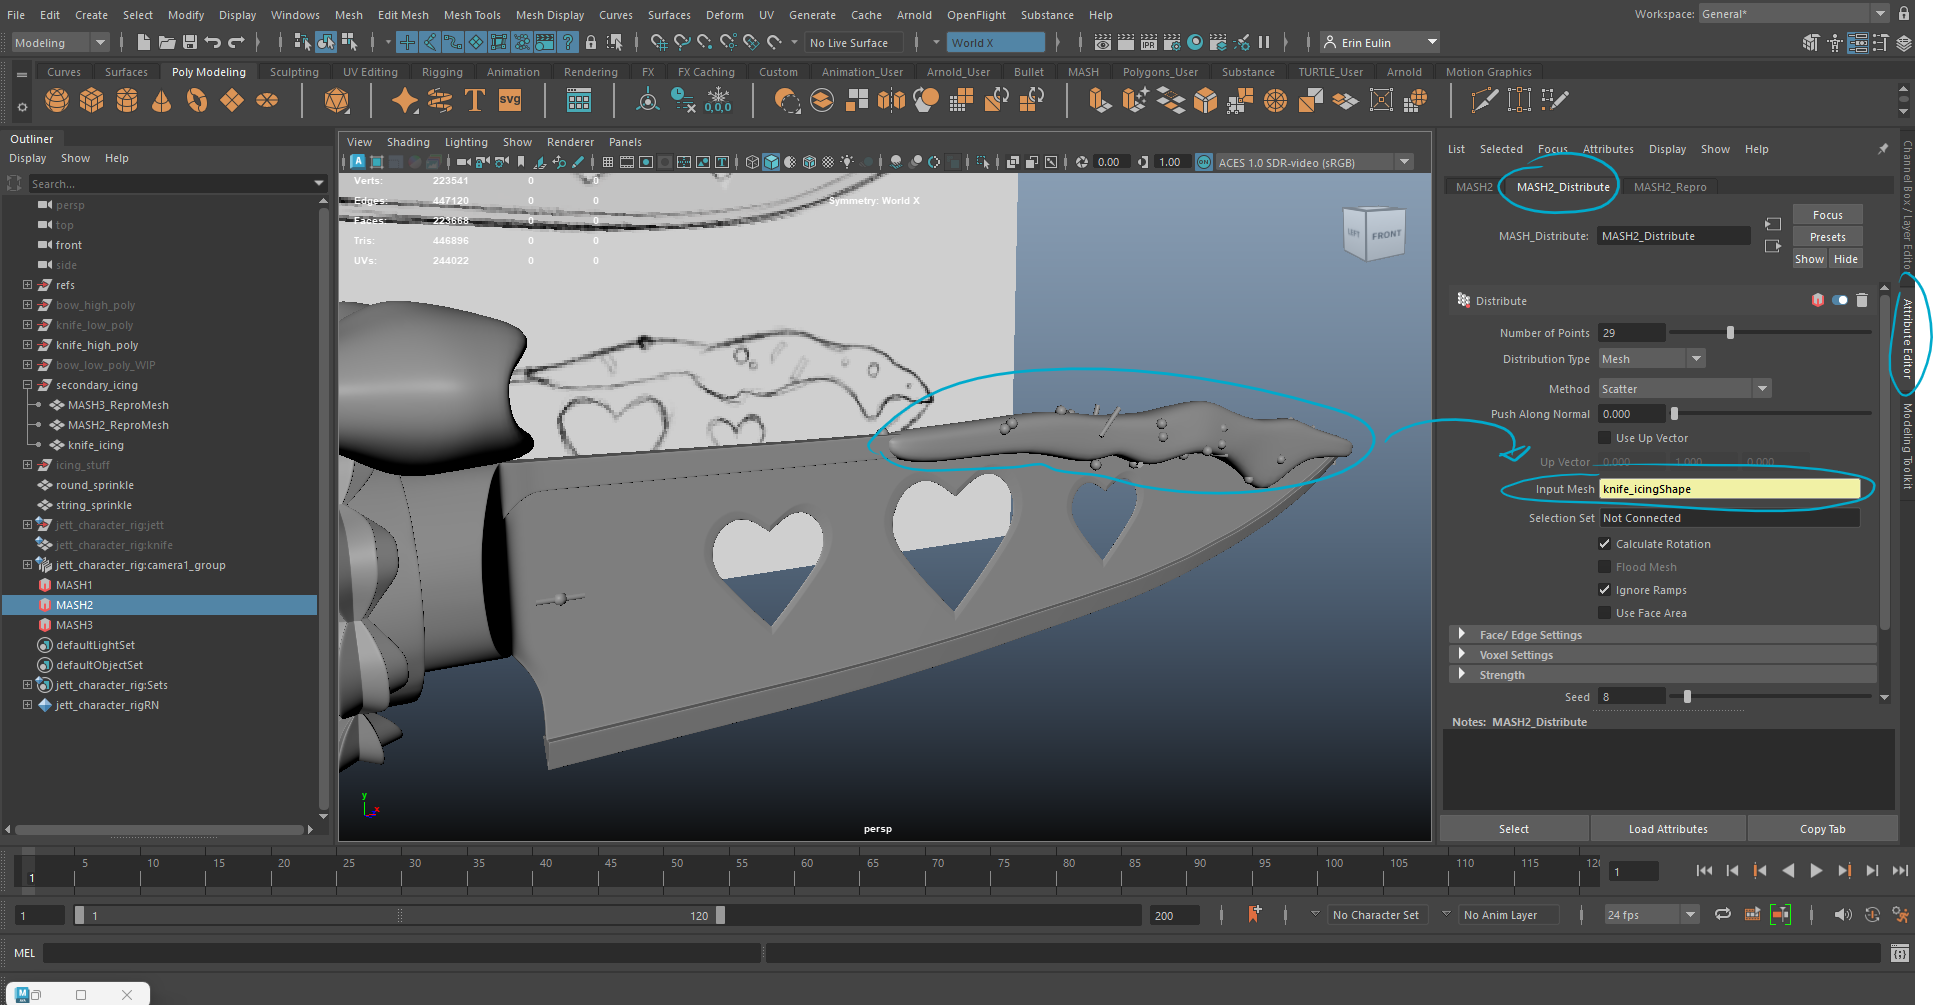Click the Save Scene icon
This screenshot has height=1005, width=1935.
point(189,42)
